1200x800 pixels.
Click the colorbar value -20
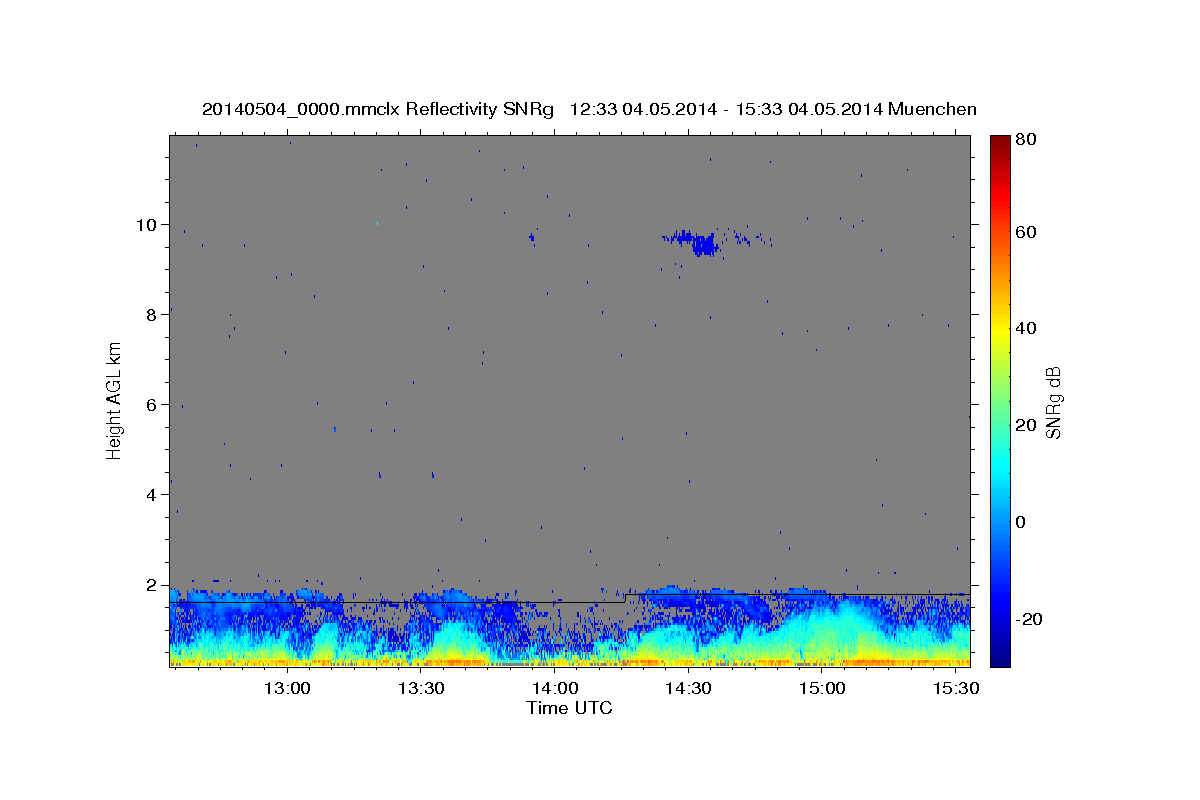1031,619
